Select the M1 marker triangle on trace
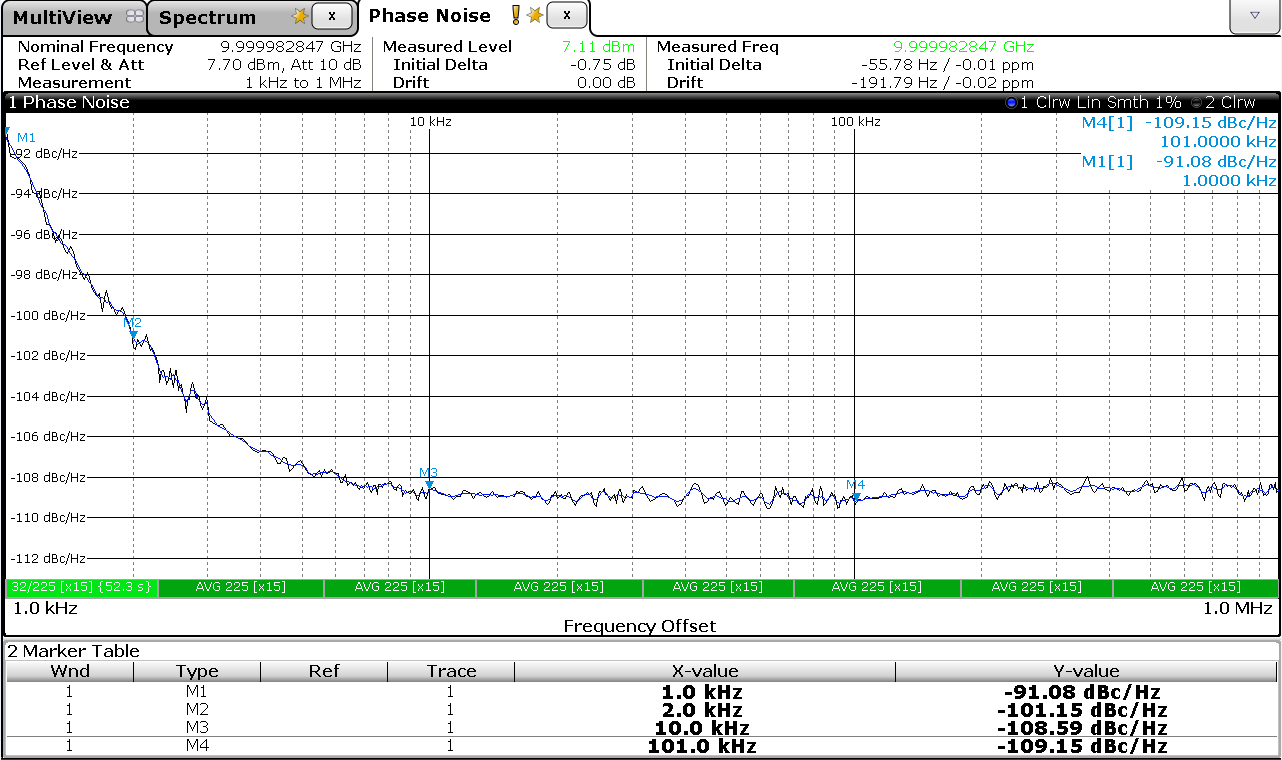The width and height of the screenshot is (1282, 760). click(x=8, y=132)
